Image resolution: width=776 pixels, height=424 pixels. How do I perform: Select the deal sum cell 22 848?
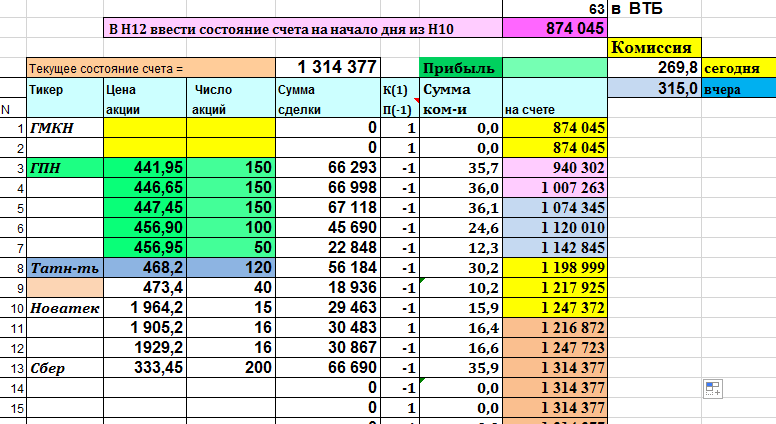click(328, 248)
